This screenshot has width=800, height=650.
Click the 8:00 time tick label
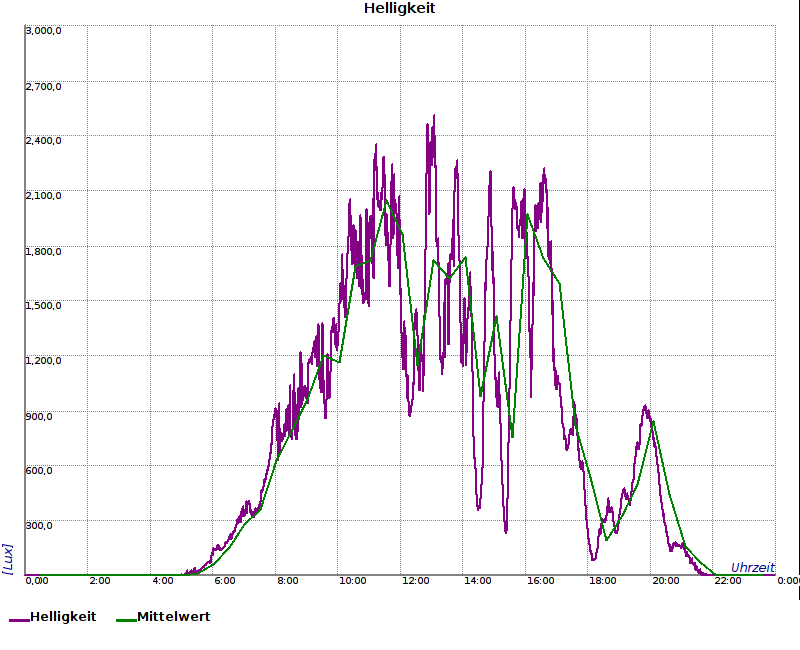(288, 581)
